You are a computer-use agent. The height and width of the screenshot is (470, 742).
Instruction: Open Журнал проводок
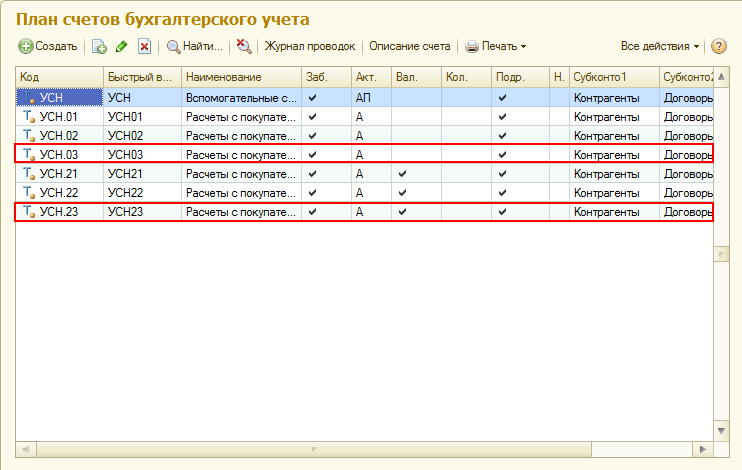pos(309,46)
